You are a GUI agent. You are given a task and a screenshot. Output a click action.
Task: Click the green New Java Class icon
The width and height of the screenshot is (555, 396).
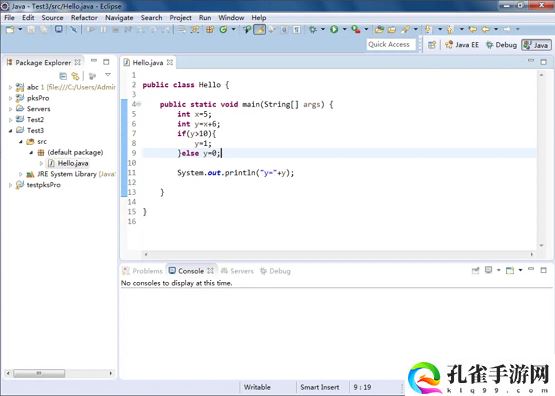point(223,29)
